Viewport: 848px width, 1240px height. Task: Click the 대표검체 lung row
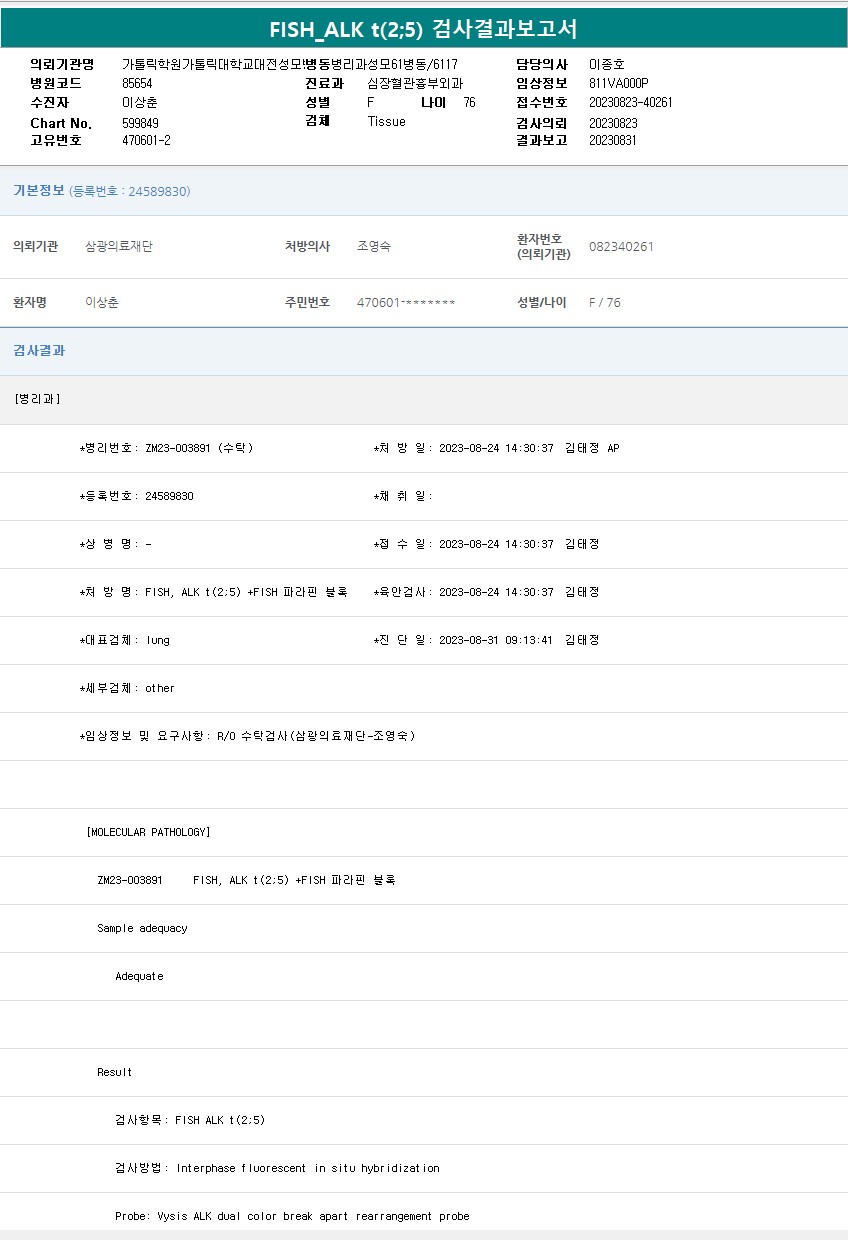[125, 640]
